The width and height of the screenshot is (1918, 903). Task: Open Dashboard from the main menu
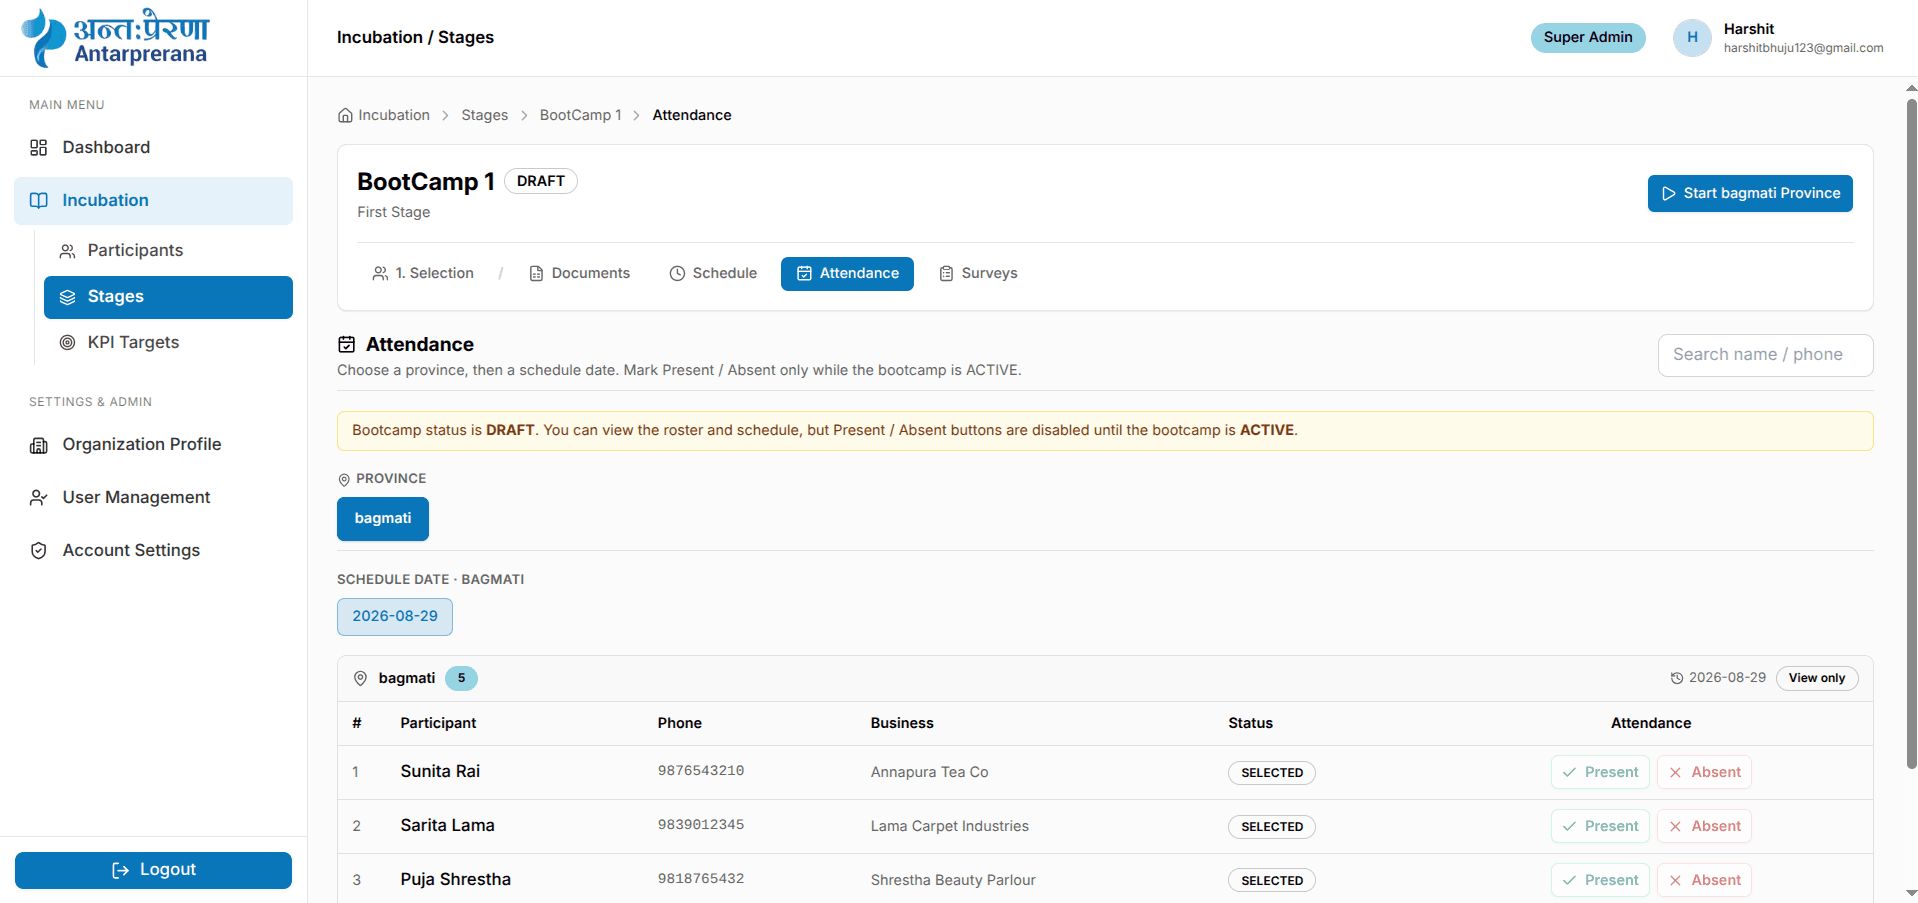click(x=153, y=148)
